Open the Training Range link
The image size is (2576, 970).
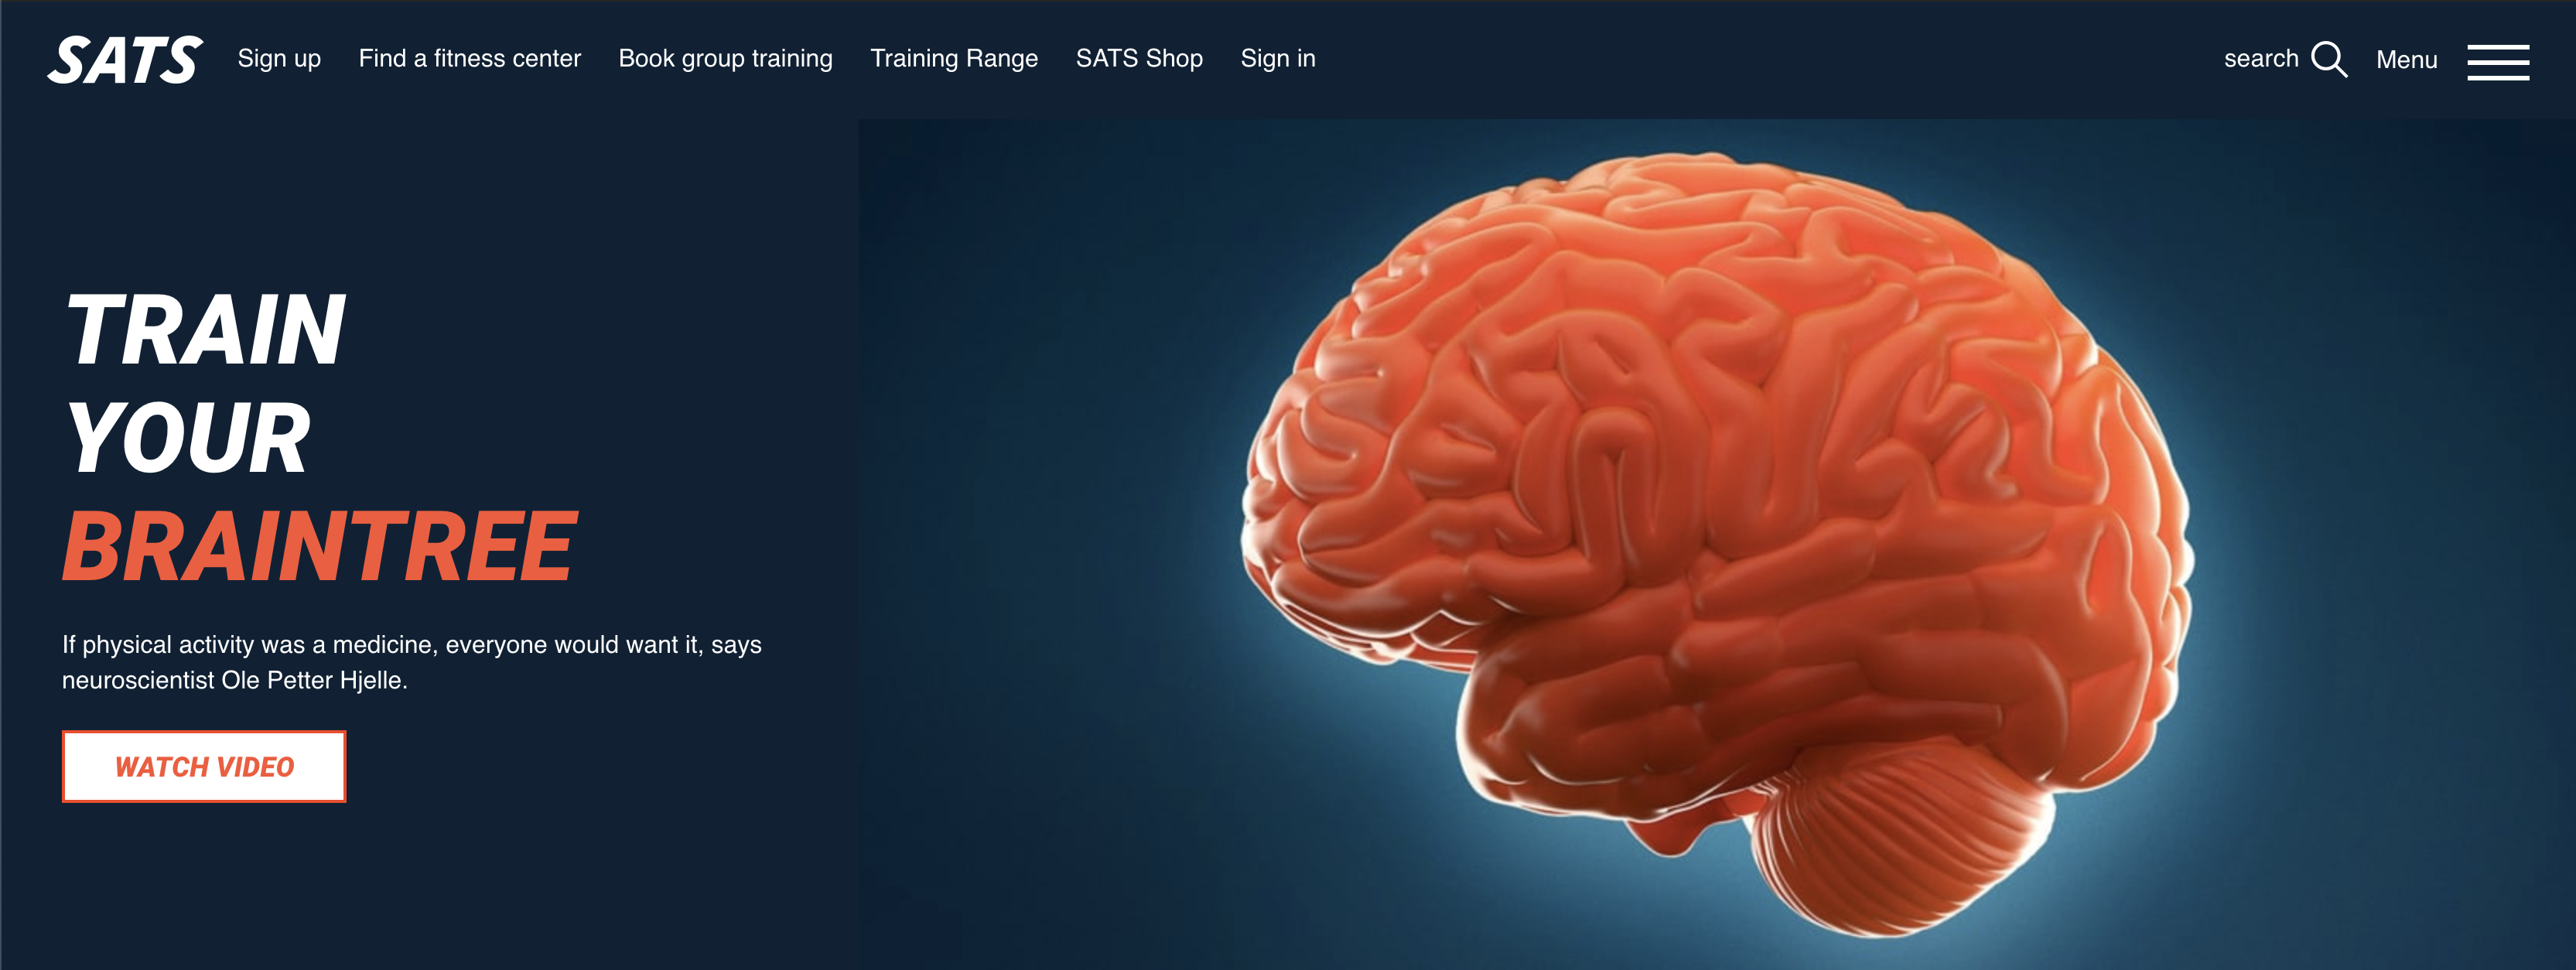click(954, 58)
